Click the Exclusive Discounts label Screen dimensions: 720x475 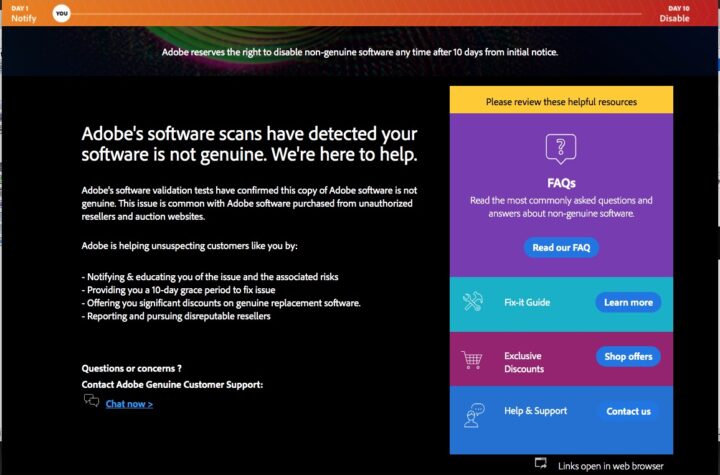[x=523, y=362]
